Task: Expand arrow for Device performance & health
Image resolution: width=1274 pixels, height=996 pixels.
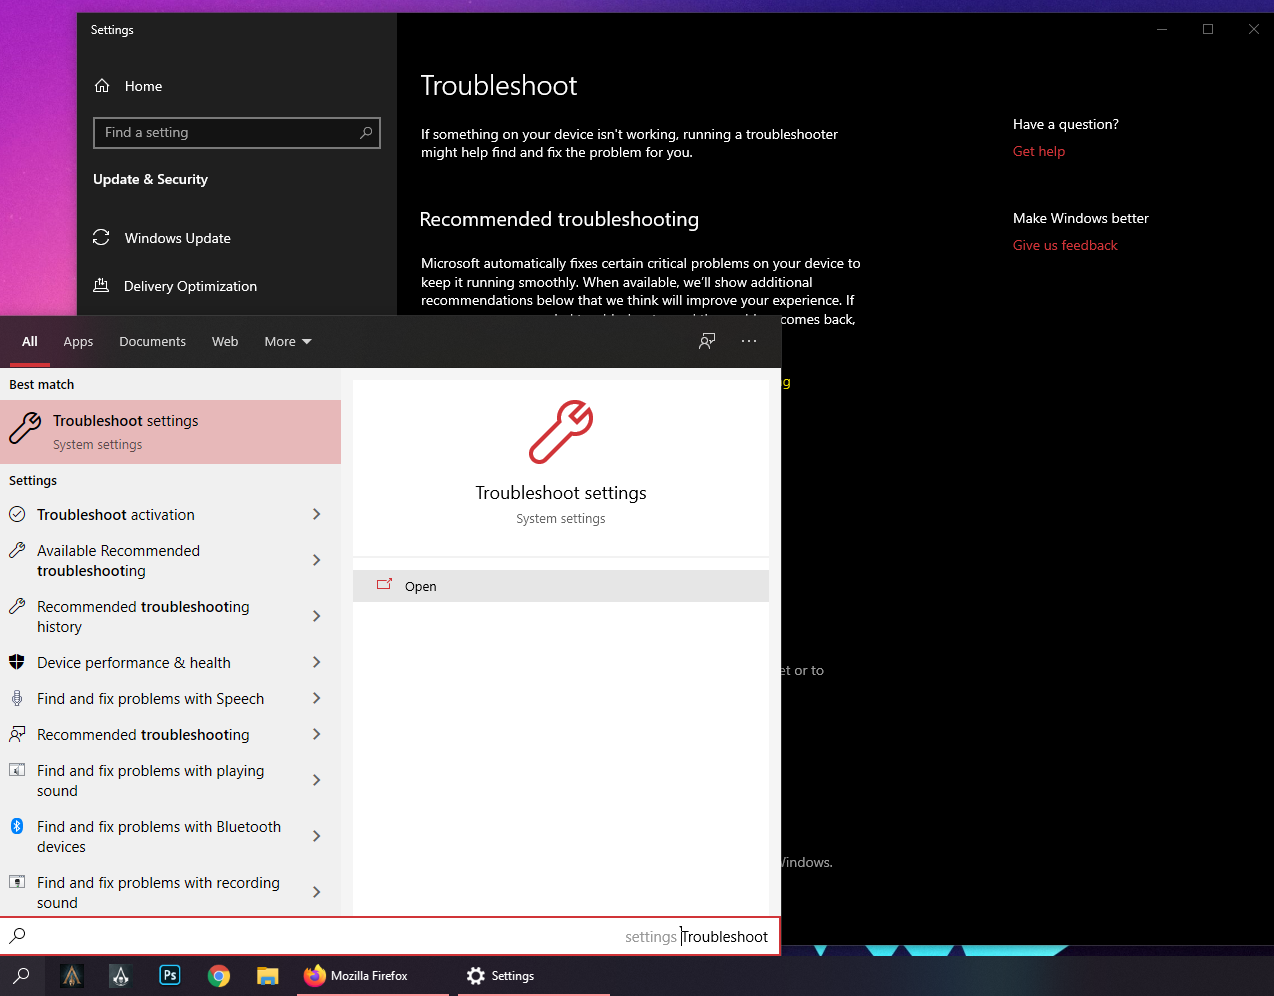Action: (x=316, y=662)
